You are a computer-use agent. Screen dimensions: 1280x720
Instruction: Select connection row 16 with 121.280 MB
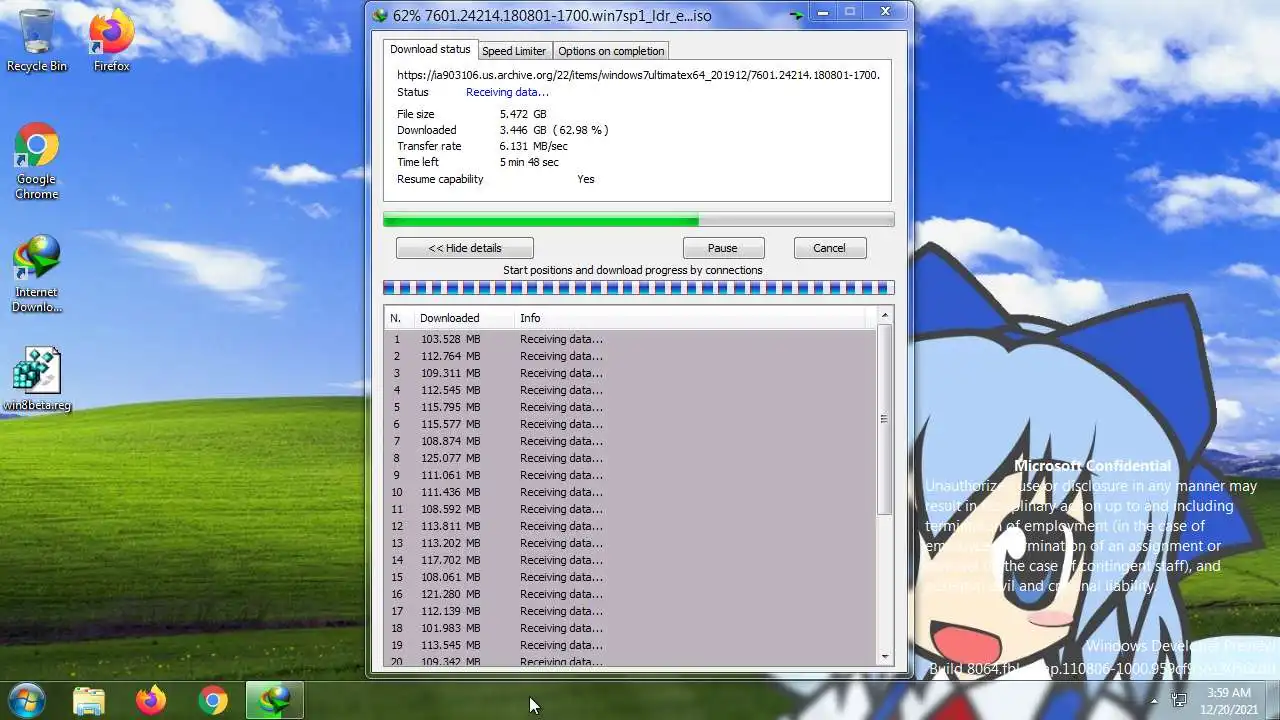coord(630,594)
